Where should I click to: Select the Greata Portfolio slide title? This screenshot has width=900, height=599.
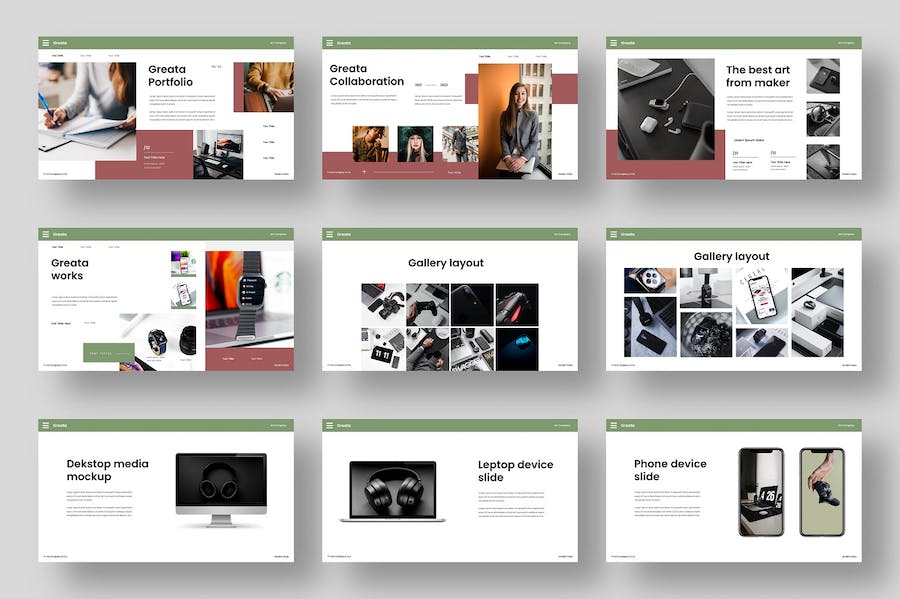coord(170,76)
